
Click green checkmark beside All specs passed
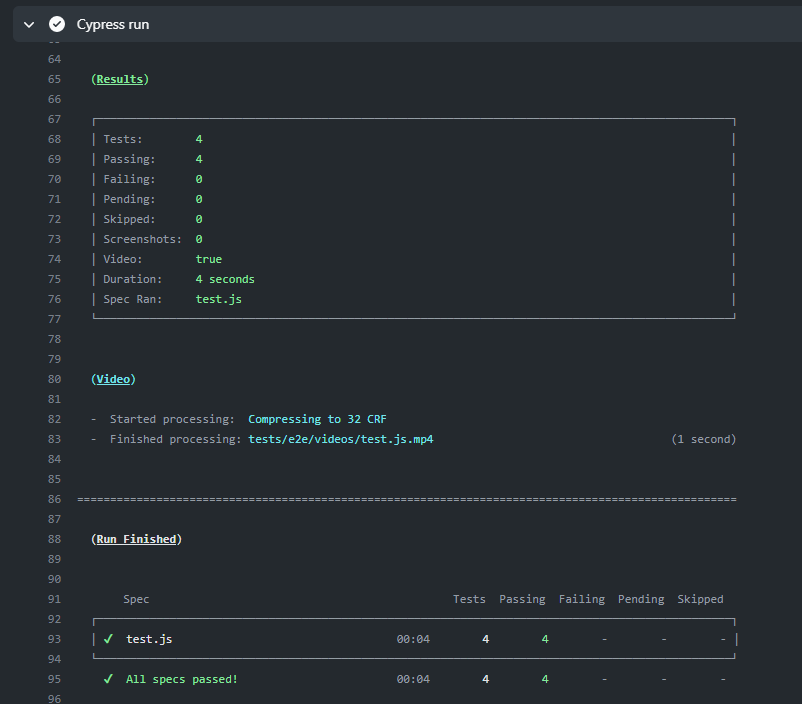tap(108, 679)
